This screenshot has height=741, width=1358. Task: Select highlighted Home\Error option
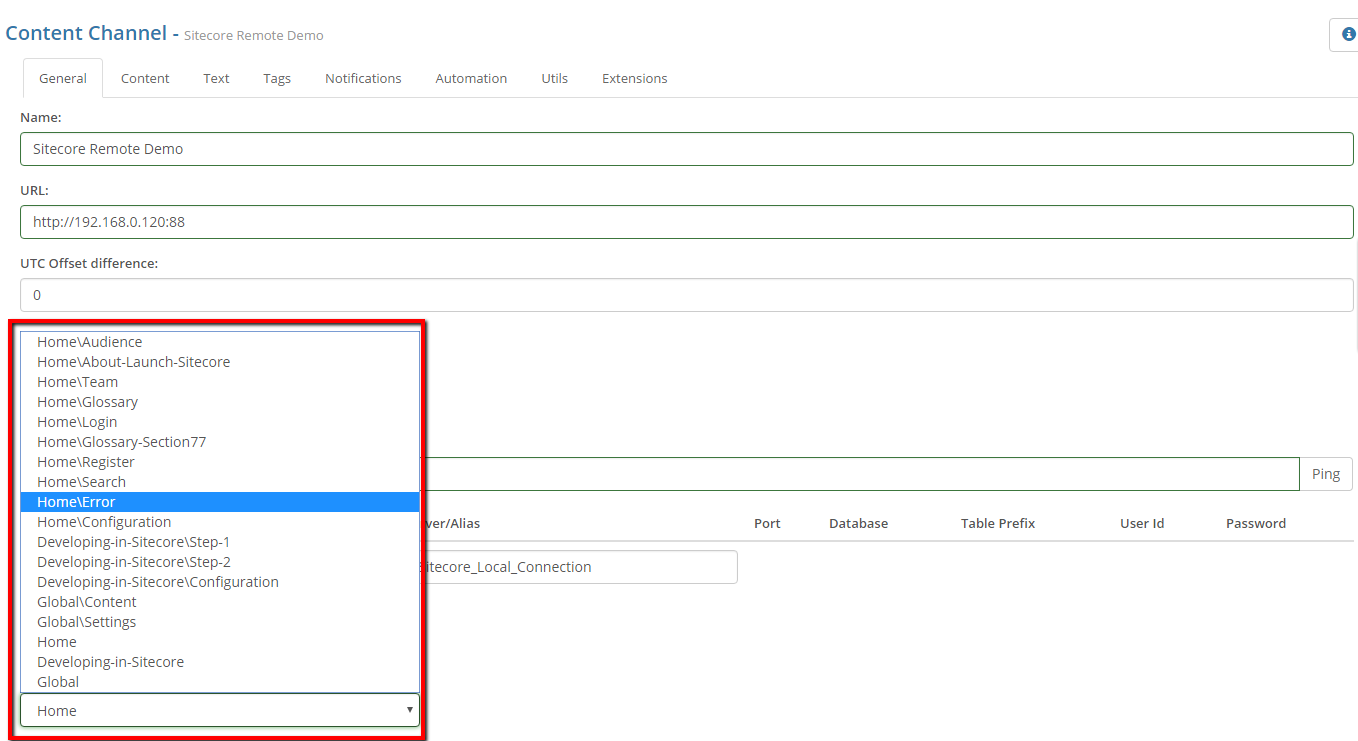[x=220, y=502]
